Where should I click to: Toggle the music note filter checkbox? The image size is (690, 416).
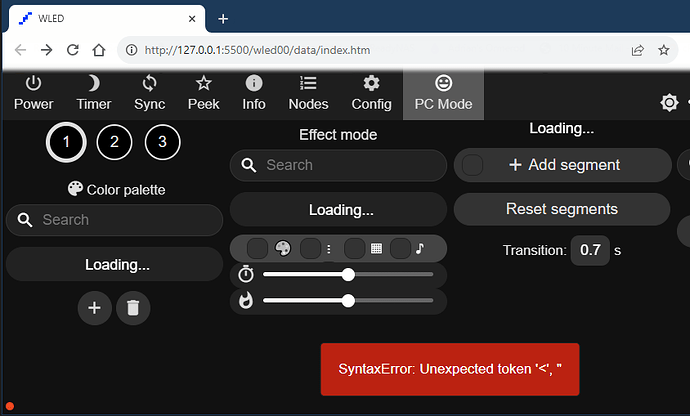tap(400, 249)
